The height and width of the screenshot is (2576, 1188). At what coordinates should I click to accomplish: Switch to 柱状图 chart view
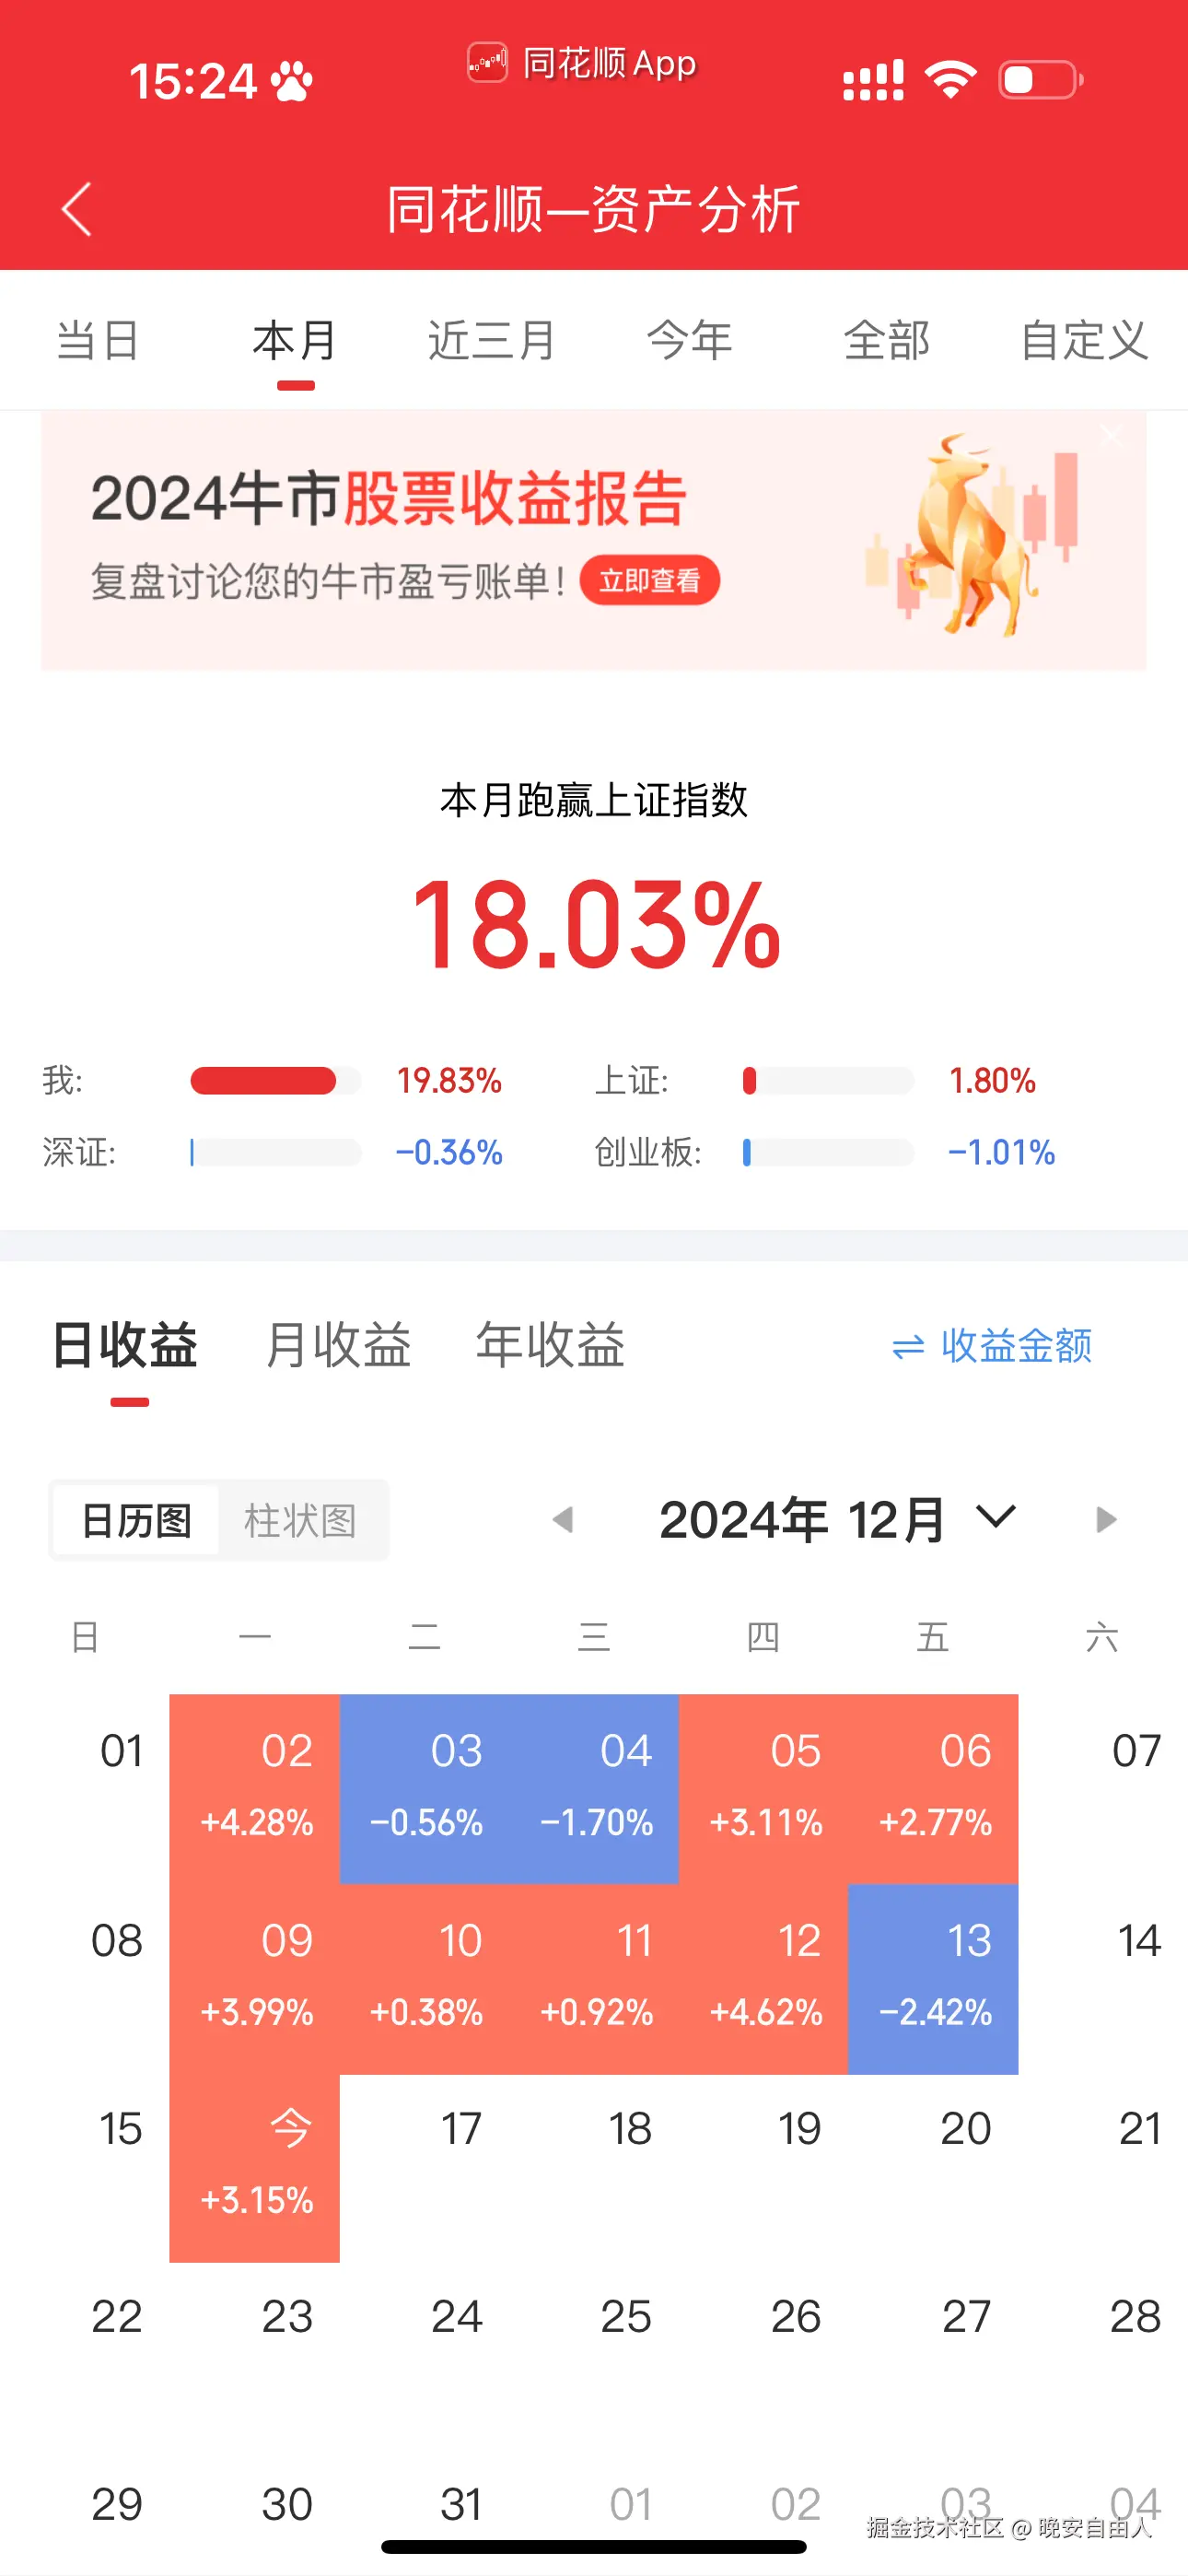(302, 1521)
